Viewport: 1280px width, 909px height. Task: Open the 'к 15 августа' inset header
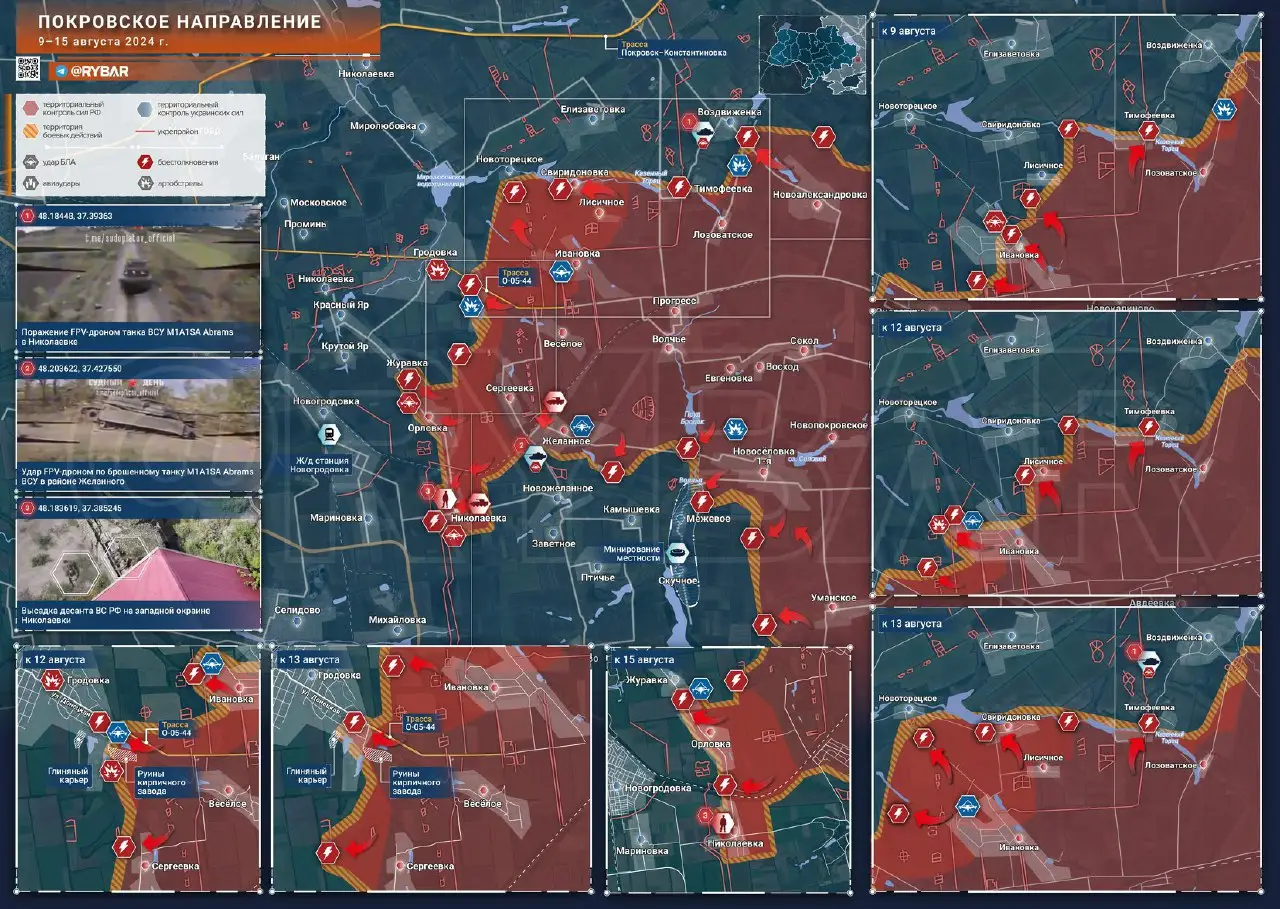coord(644,660)
